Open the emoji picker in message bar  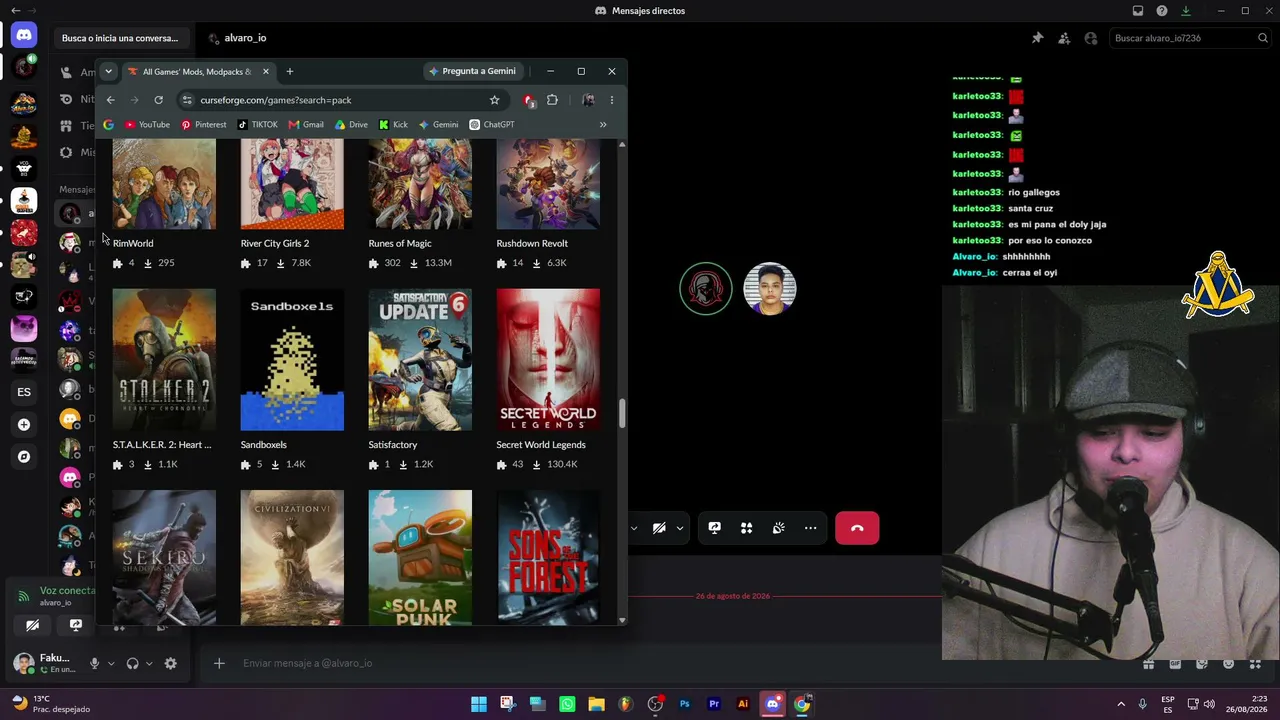(x=1229, y=664)
